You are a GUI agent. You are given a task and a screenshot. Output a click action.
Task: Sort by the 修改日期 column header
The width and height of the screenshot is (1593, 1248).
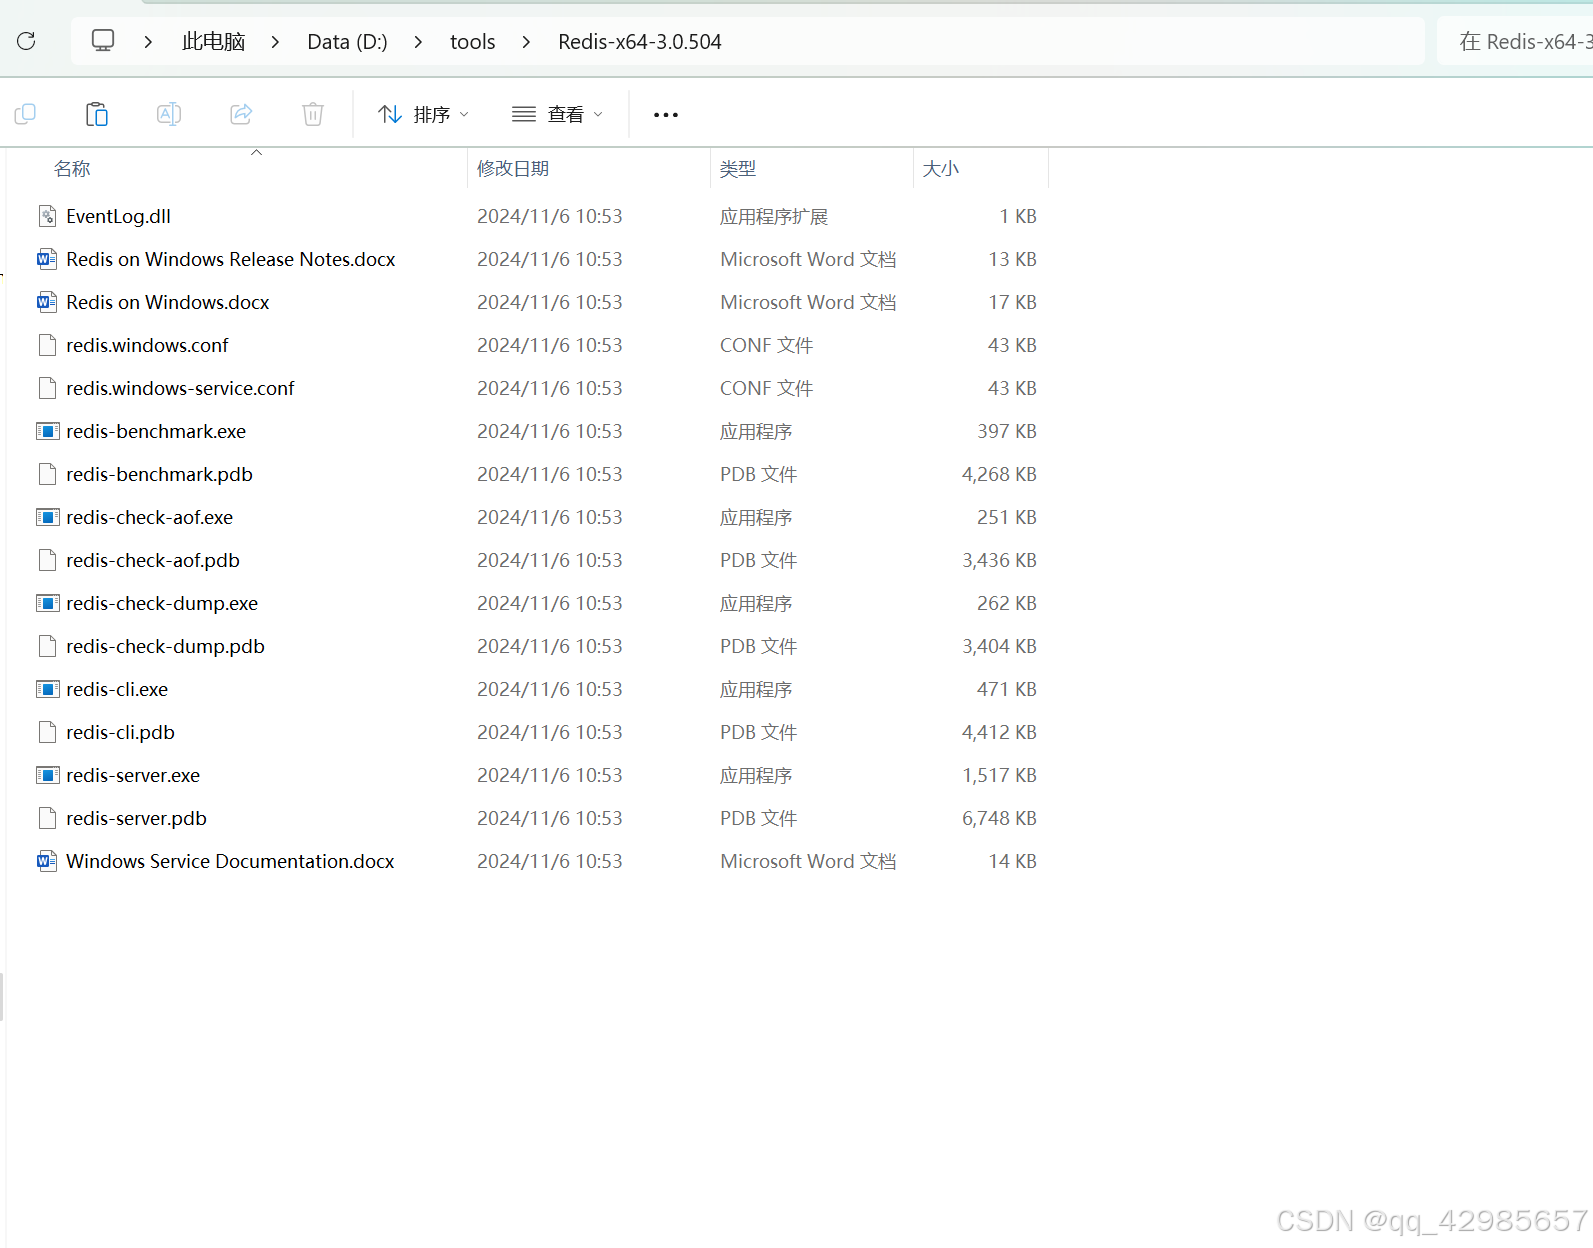513,169
